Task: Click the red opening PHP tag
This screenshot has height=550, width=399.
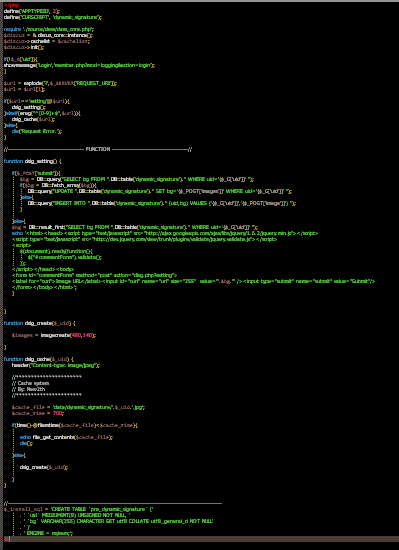Action: click(x=12, y=5)
